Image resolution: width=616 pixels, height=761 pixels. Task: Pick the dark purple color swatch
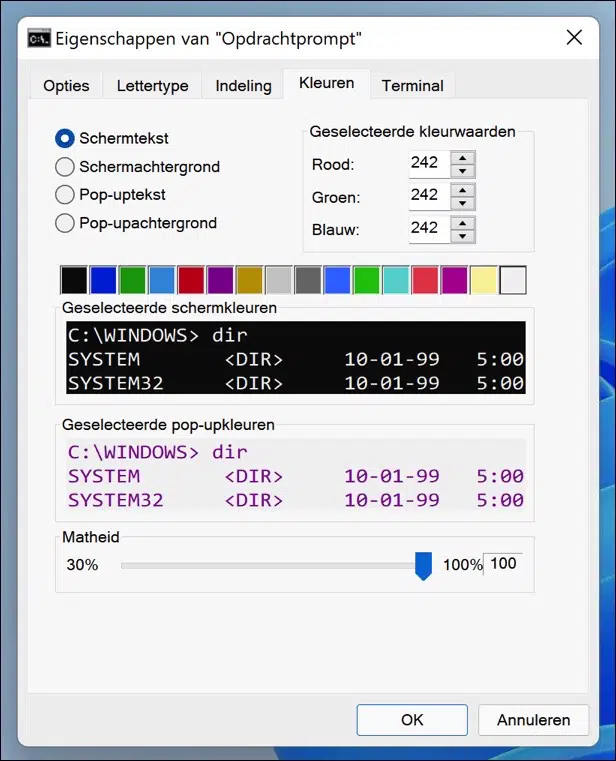[x=220, y=280]
